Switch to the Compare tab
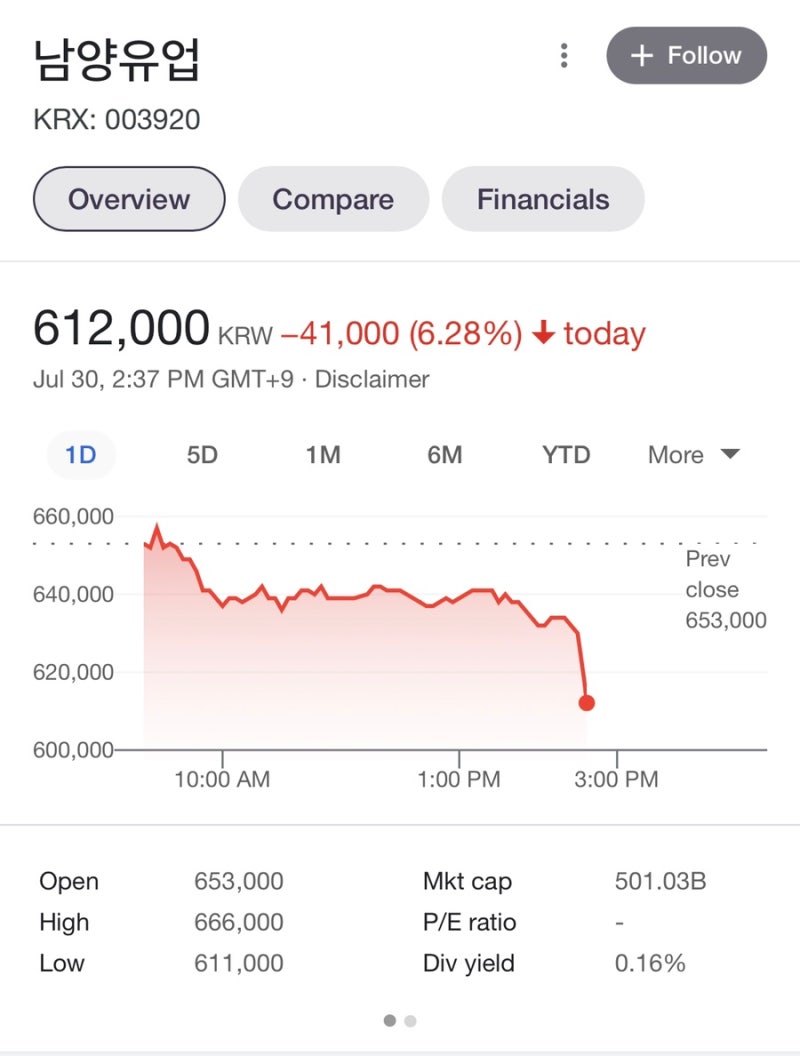Screen dimensions: 800x1056 pos(333,199)
